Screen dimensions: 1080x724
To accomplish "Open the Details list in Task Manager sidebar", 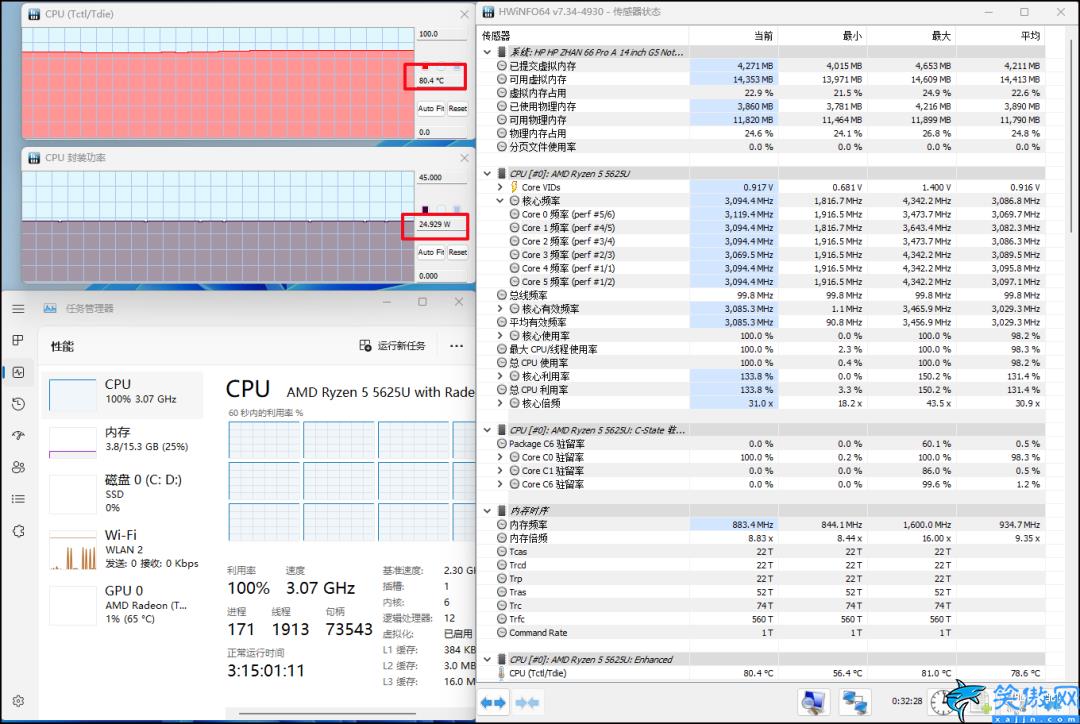I will click(19, 499).
